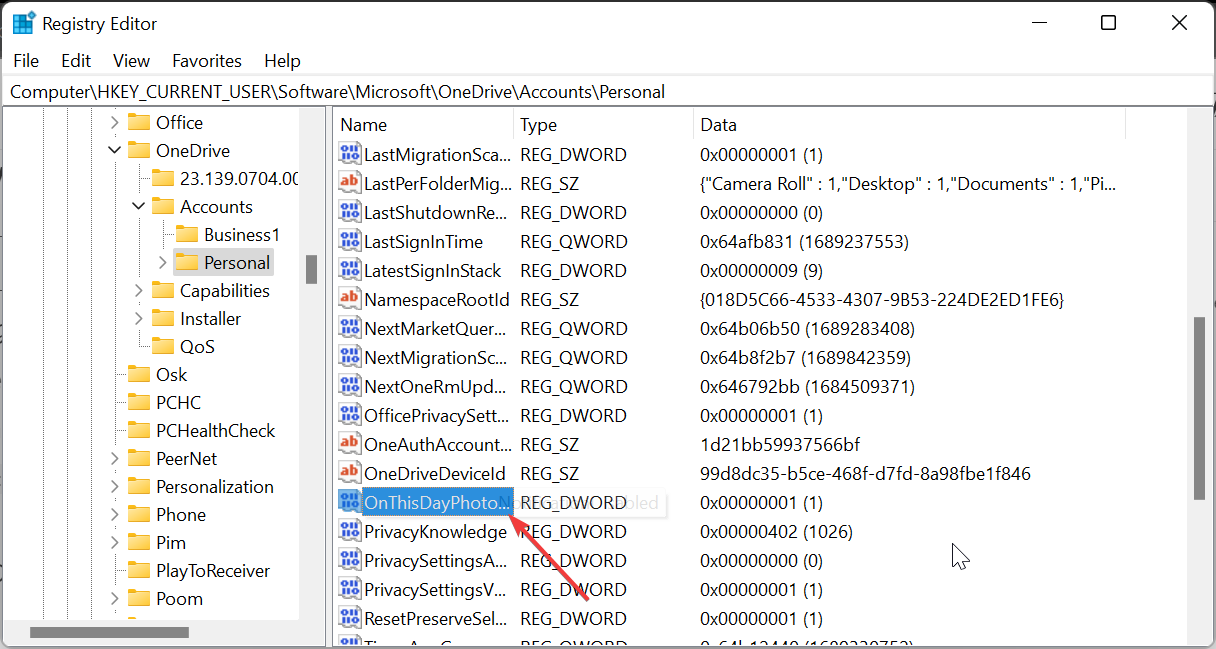Select the Installer registry key
1216x649 pixels.
tap(210, 319)
